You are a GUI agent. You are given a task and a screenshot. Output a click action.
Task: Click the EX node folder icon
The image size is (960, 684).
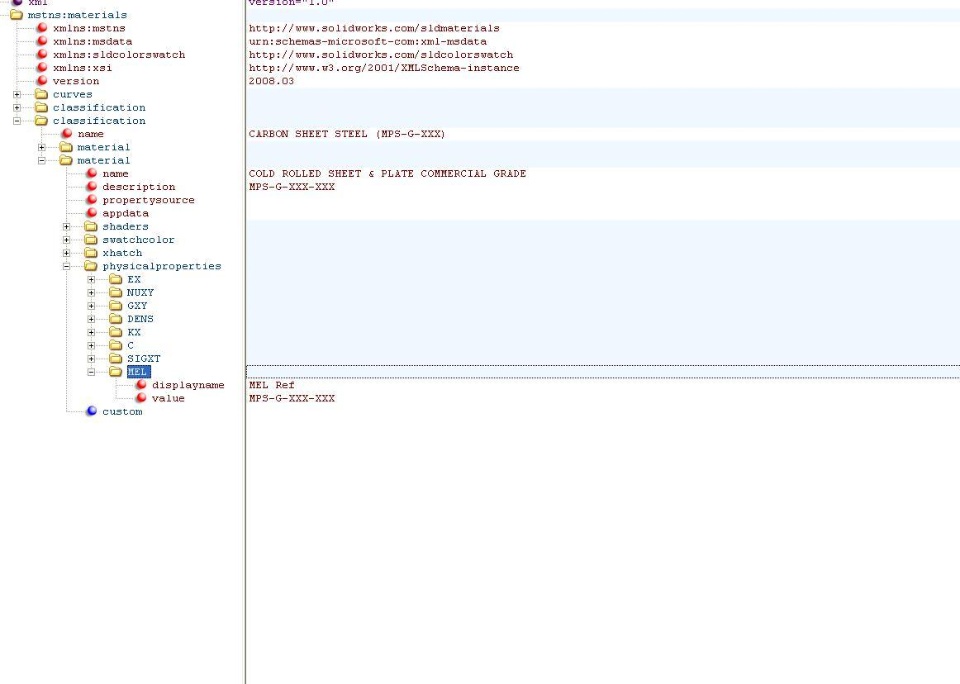(116, 279)
